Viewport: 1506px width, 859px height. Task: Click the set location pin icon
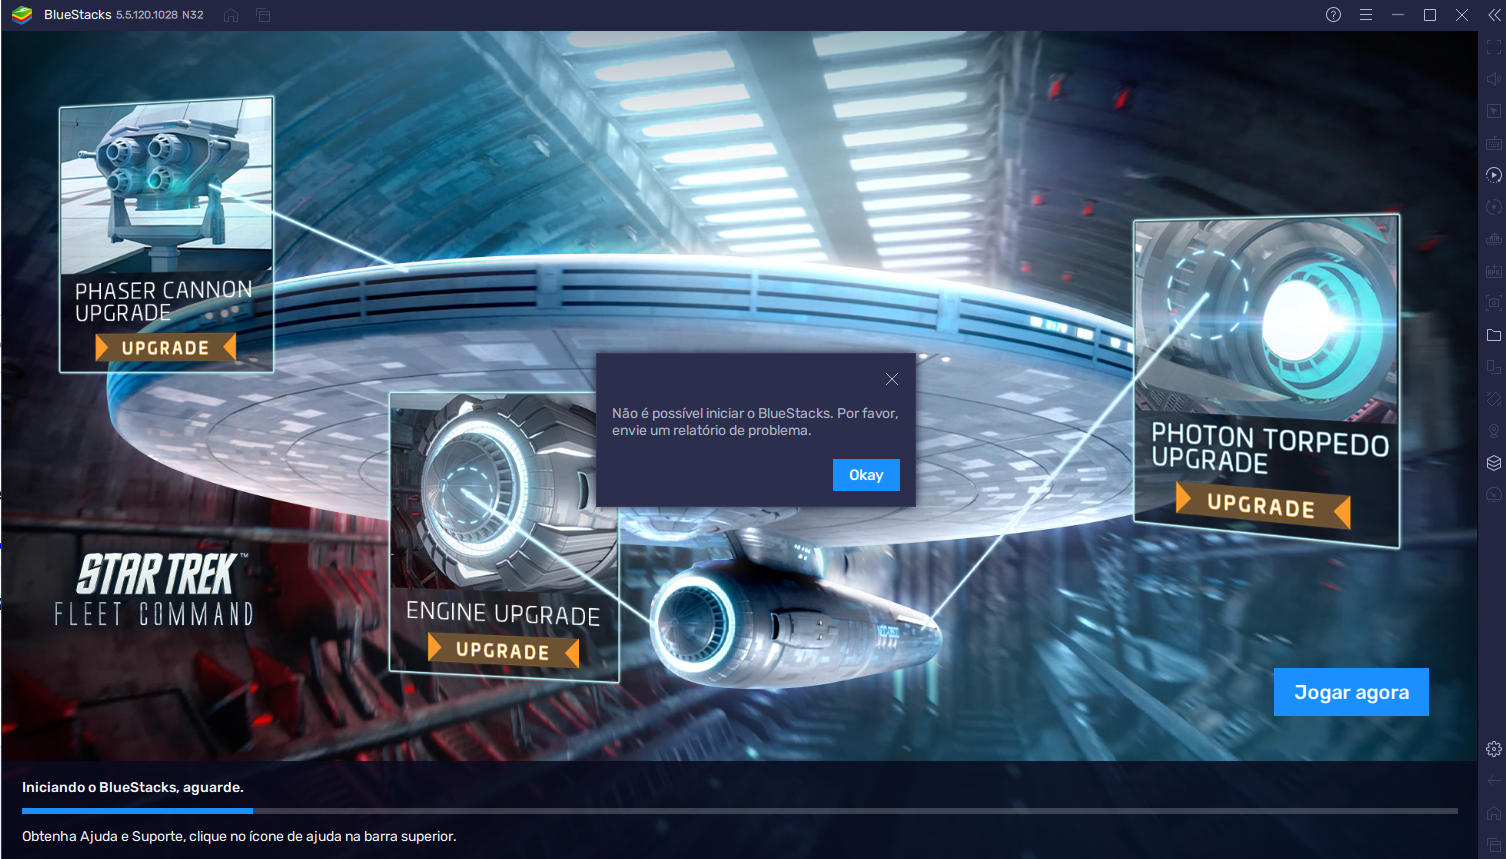coord(1494,431)
